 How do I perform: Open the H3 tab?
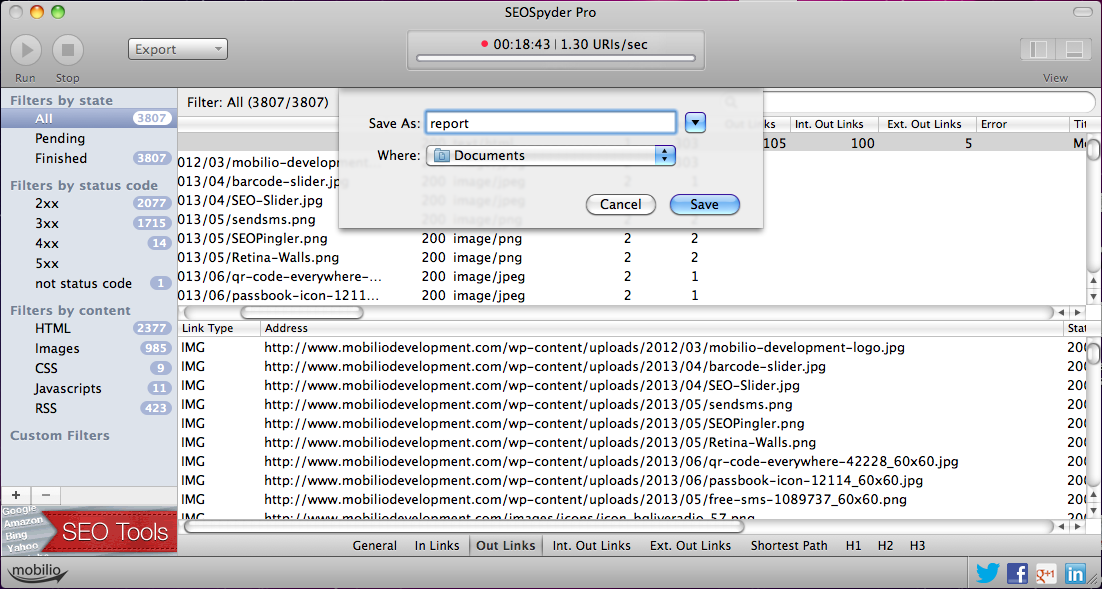917,545
